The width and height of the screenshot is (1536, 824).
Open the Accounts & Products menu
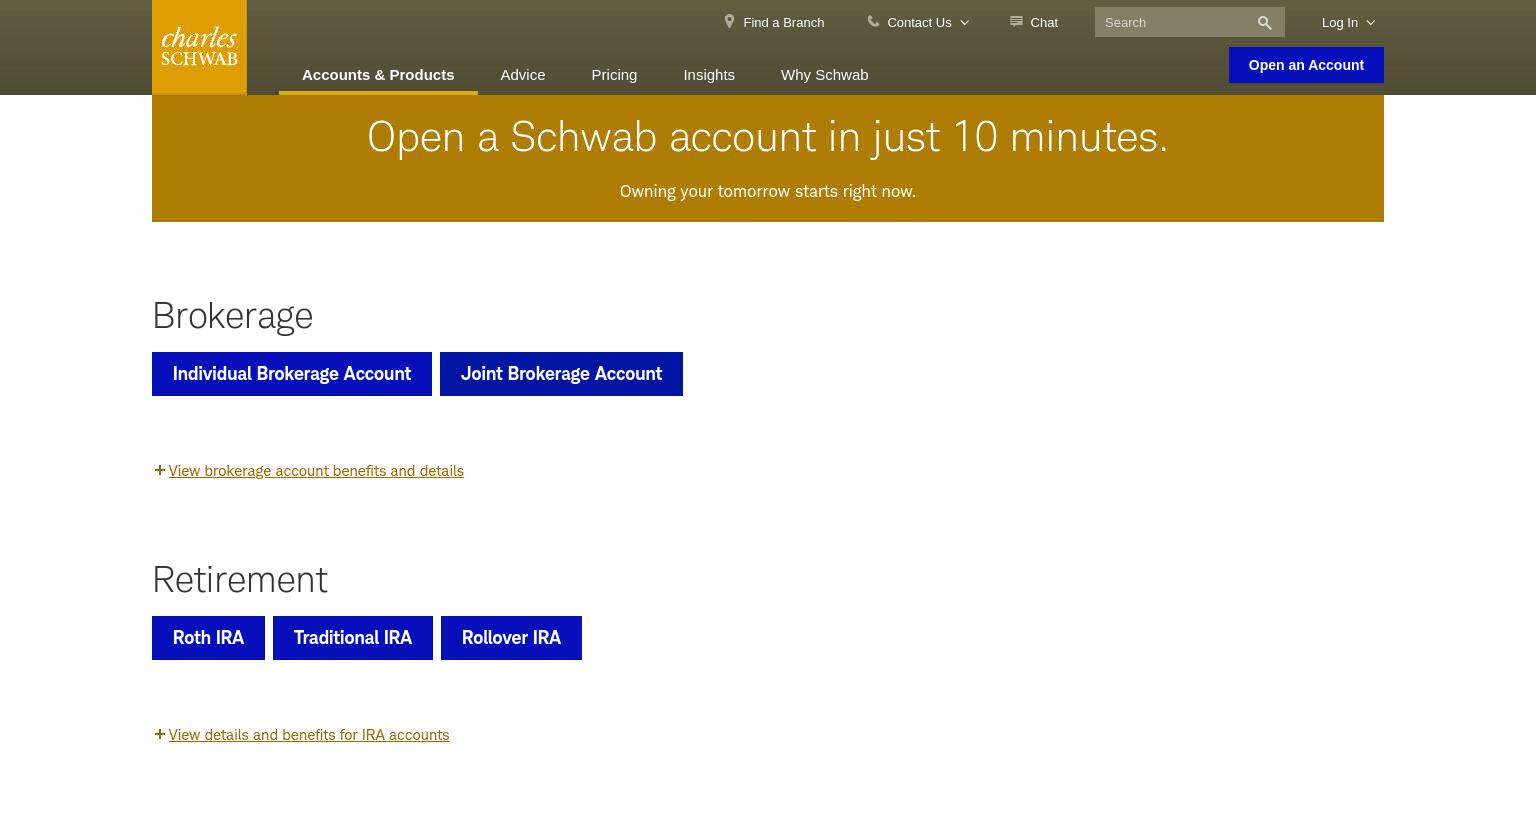tap(378, 75)
